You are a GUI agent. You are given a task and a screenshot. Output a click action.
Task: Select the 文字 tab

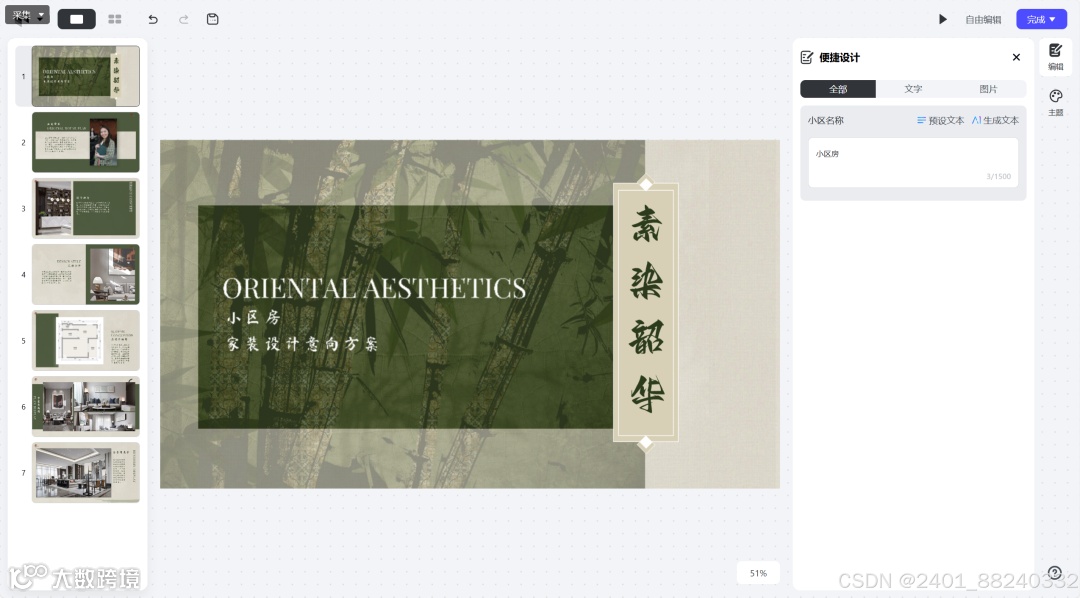coord(913,89)
